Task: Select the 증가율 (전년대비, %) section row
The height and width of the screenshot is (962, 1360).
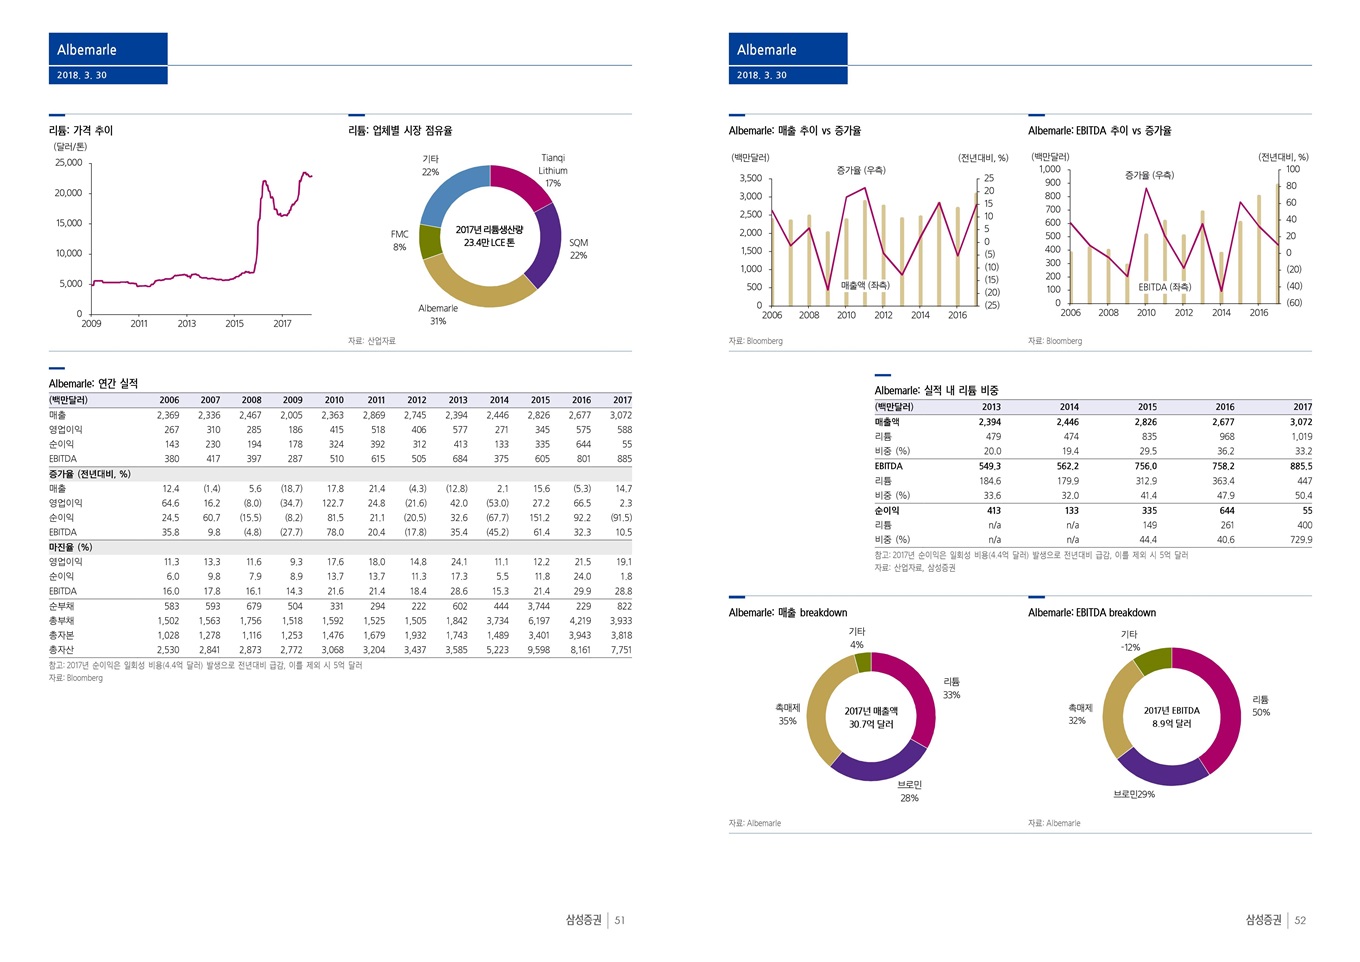Action: click(x=90, y=474)
